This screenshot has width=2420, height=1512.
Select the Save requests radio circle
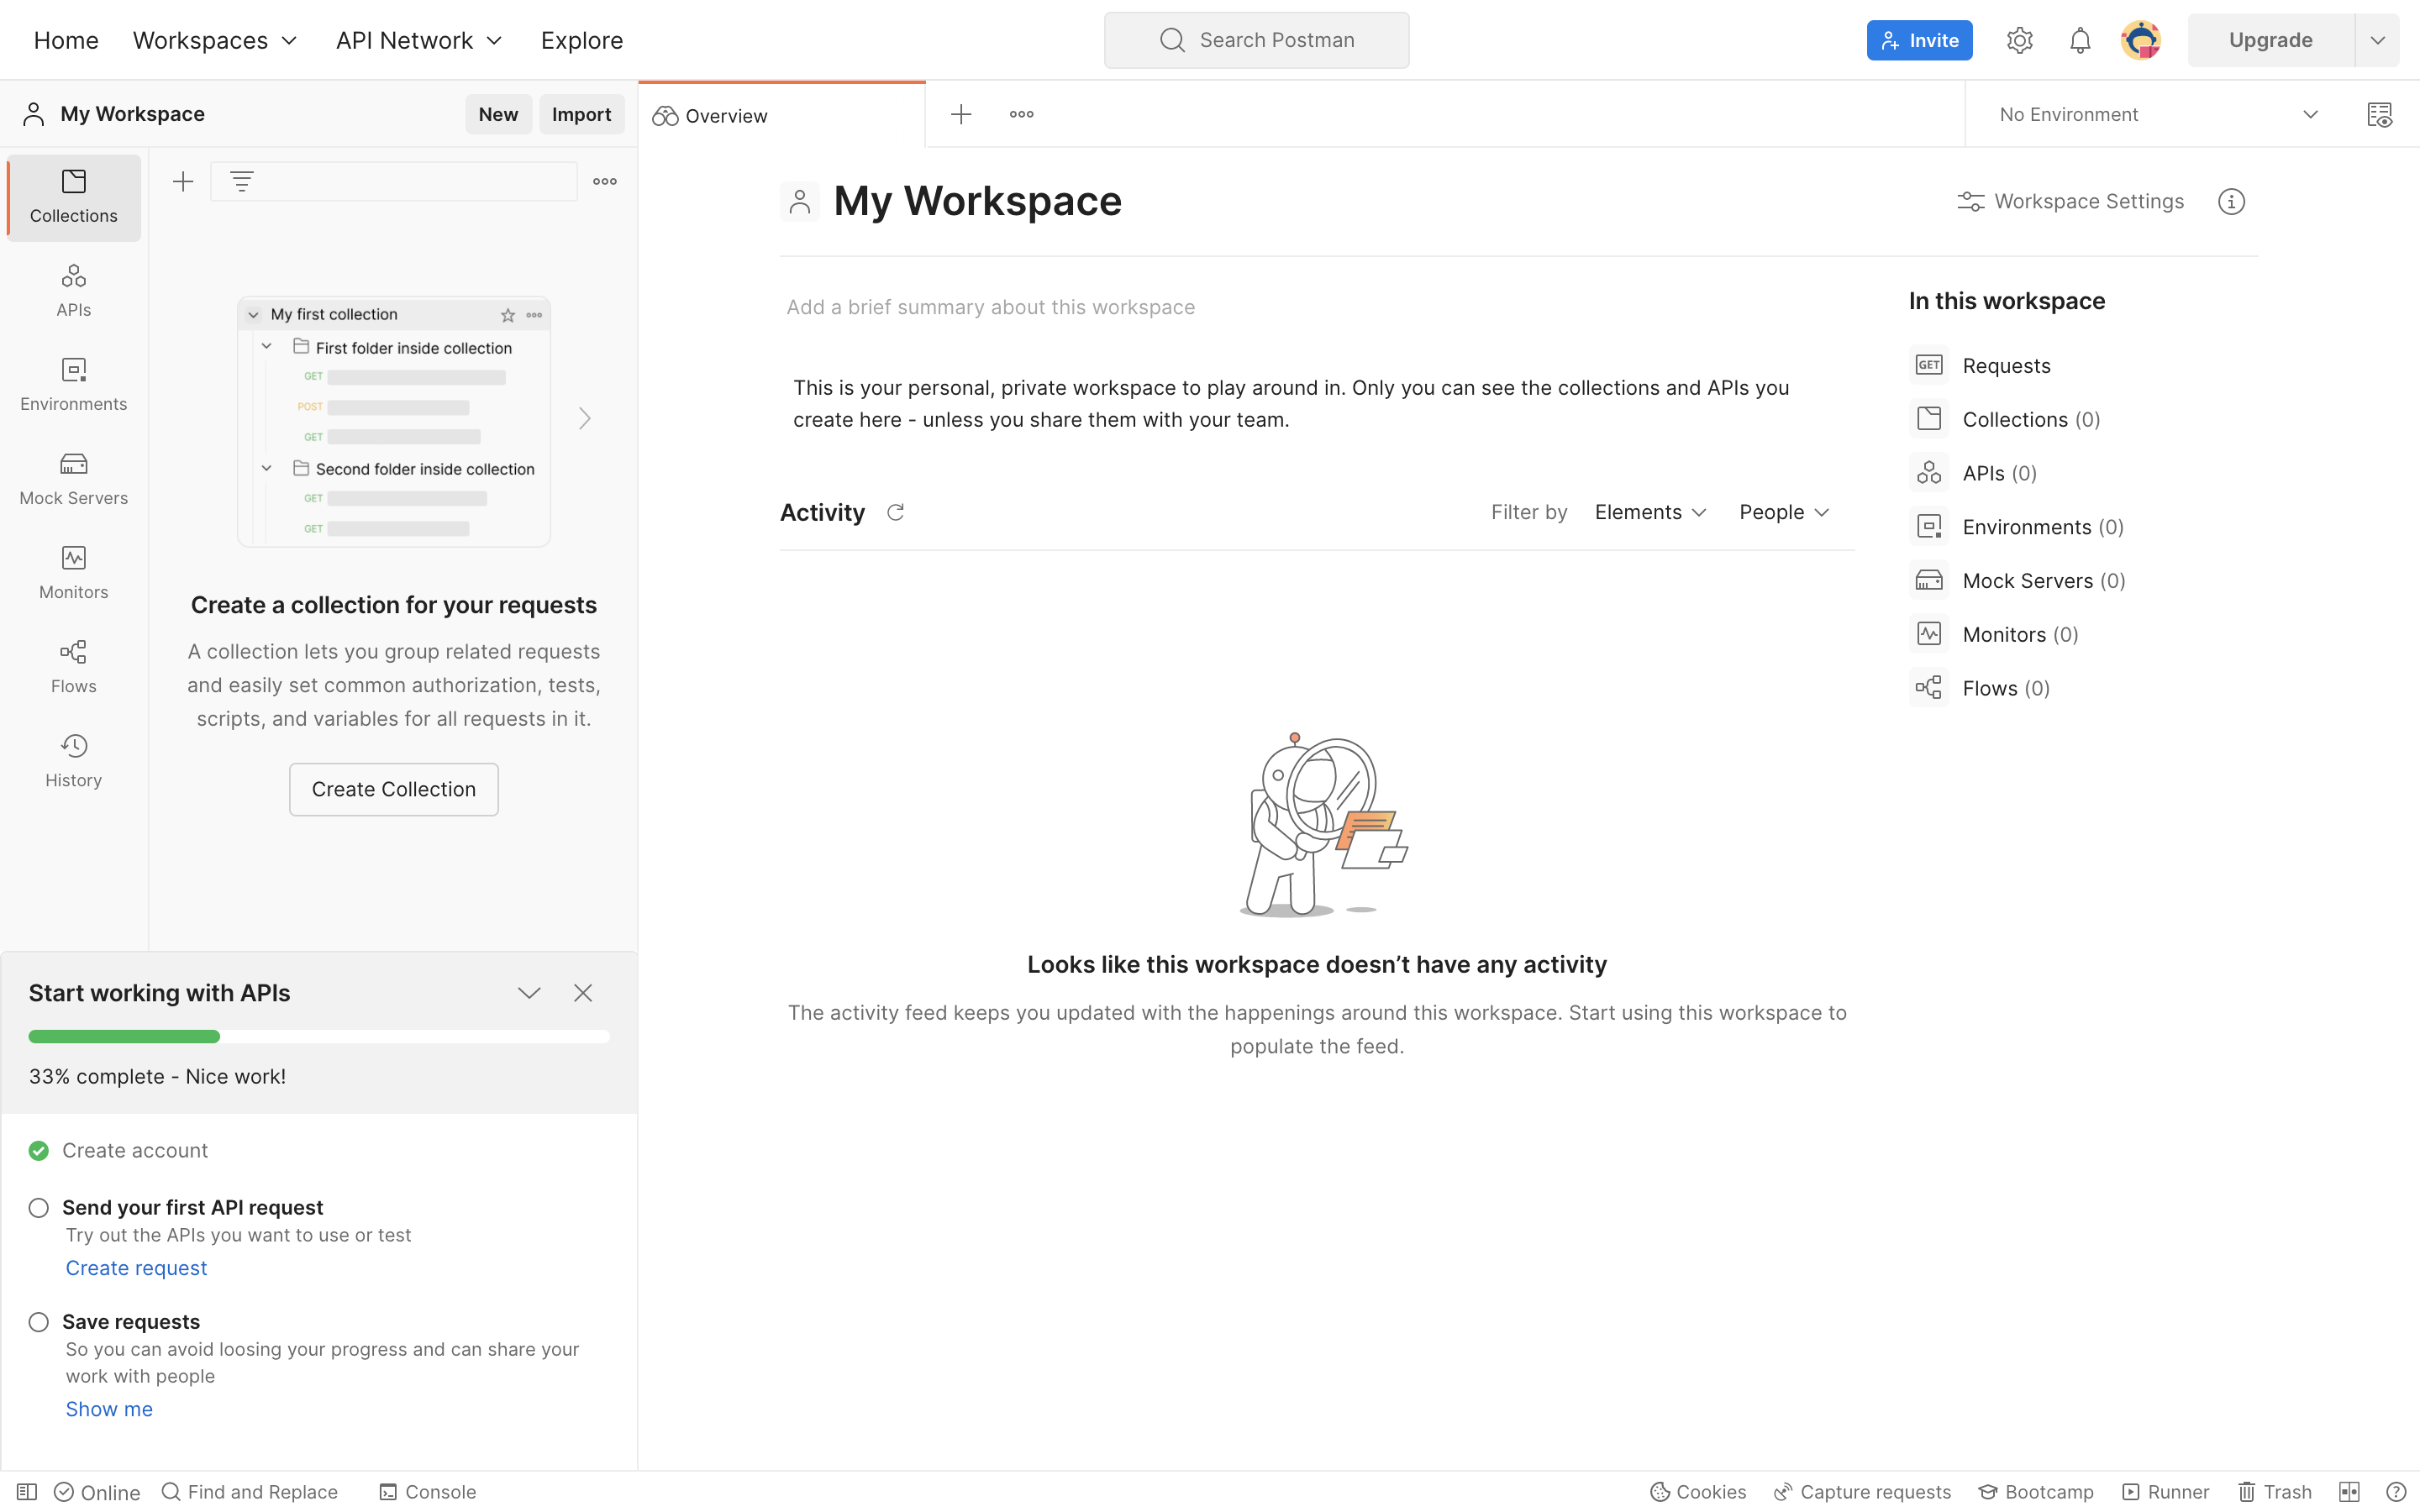(x=39, y=1321)
